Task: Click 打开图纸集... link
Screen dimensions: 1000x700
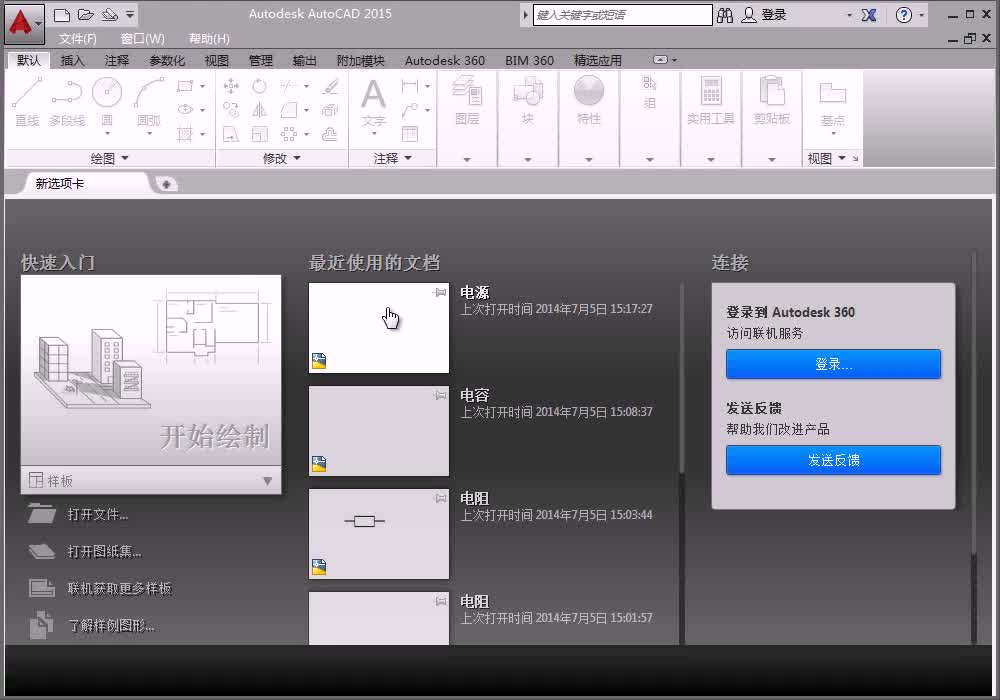Action: pos(105,551)
